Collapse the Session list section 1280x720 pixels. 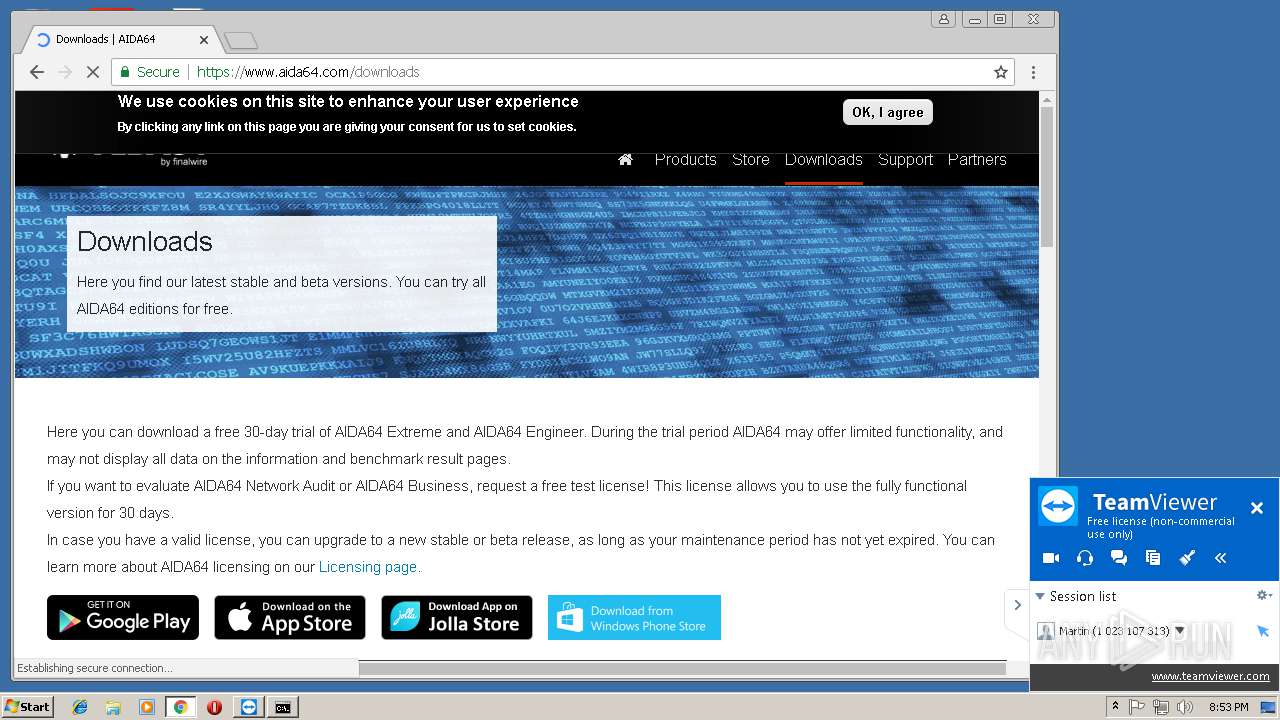pos(1040,596)
